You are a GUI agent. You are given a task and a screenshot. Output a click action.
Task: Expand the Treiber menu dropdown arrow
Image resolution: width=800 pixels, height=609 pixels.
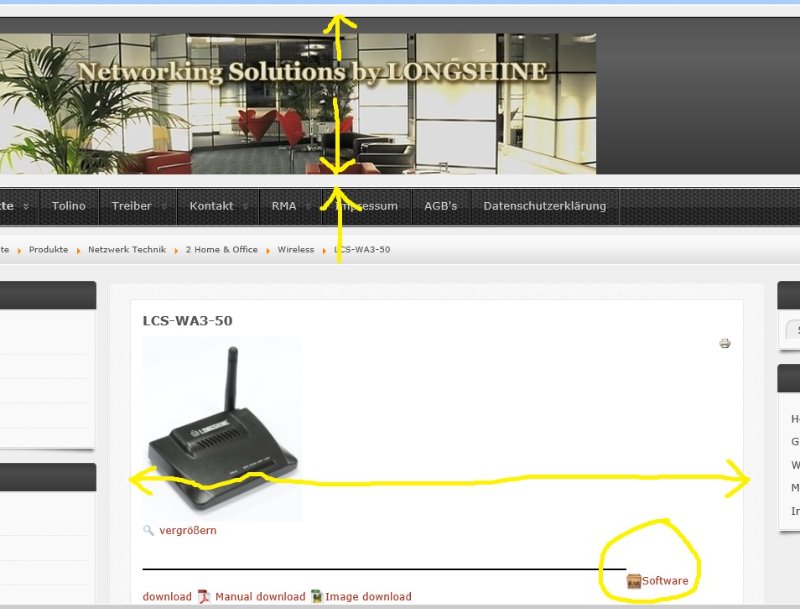tap(164, 206)
